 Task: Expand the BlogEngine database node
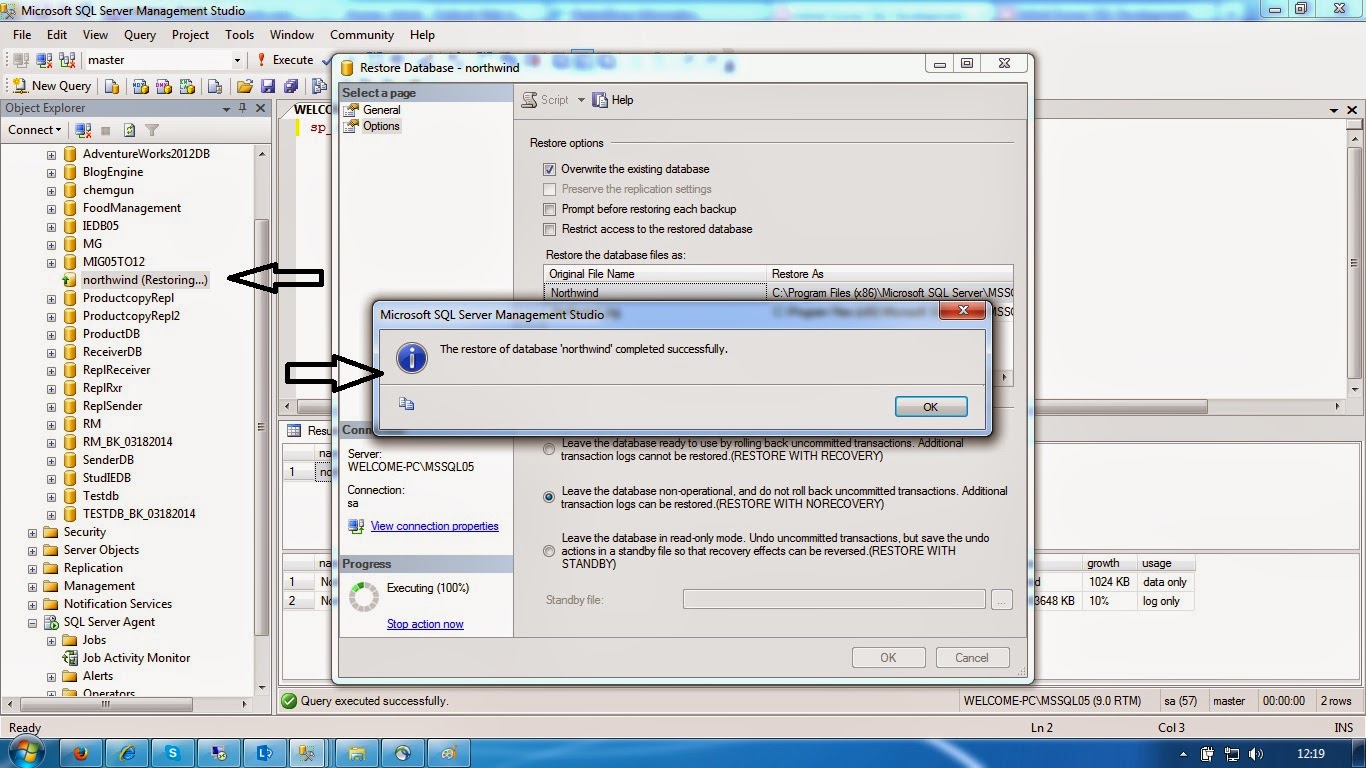(51, 172)
